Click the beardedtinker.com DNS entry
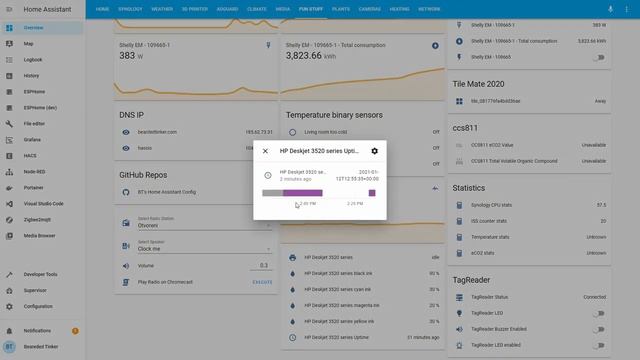 196,132
